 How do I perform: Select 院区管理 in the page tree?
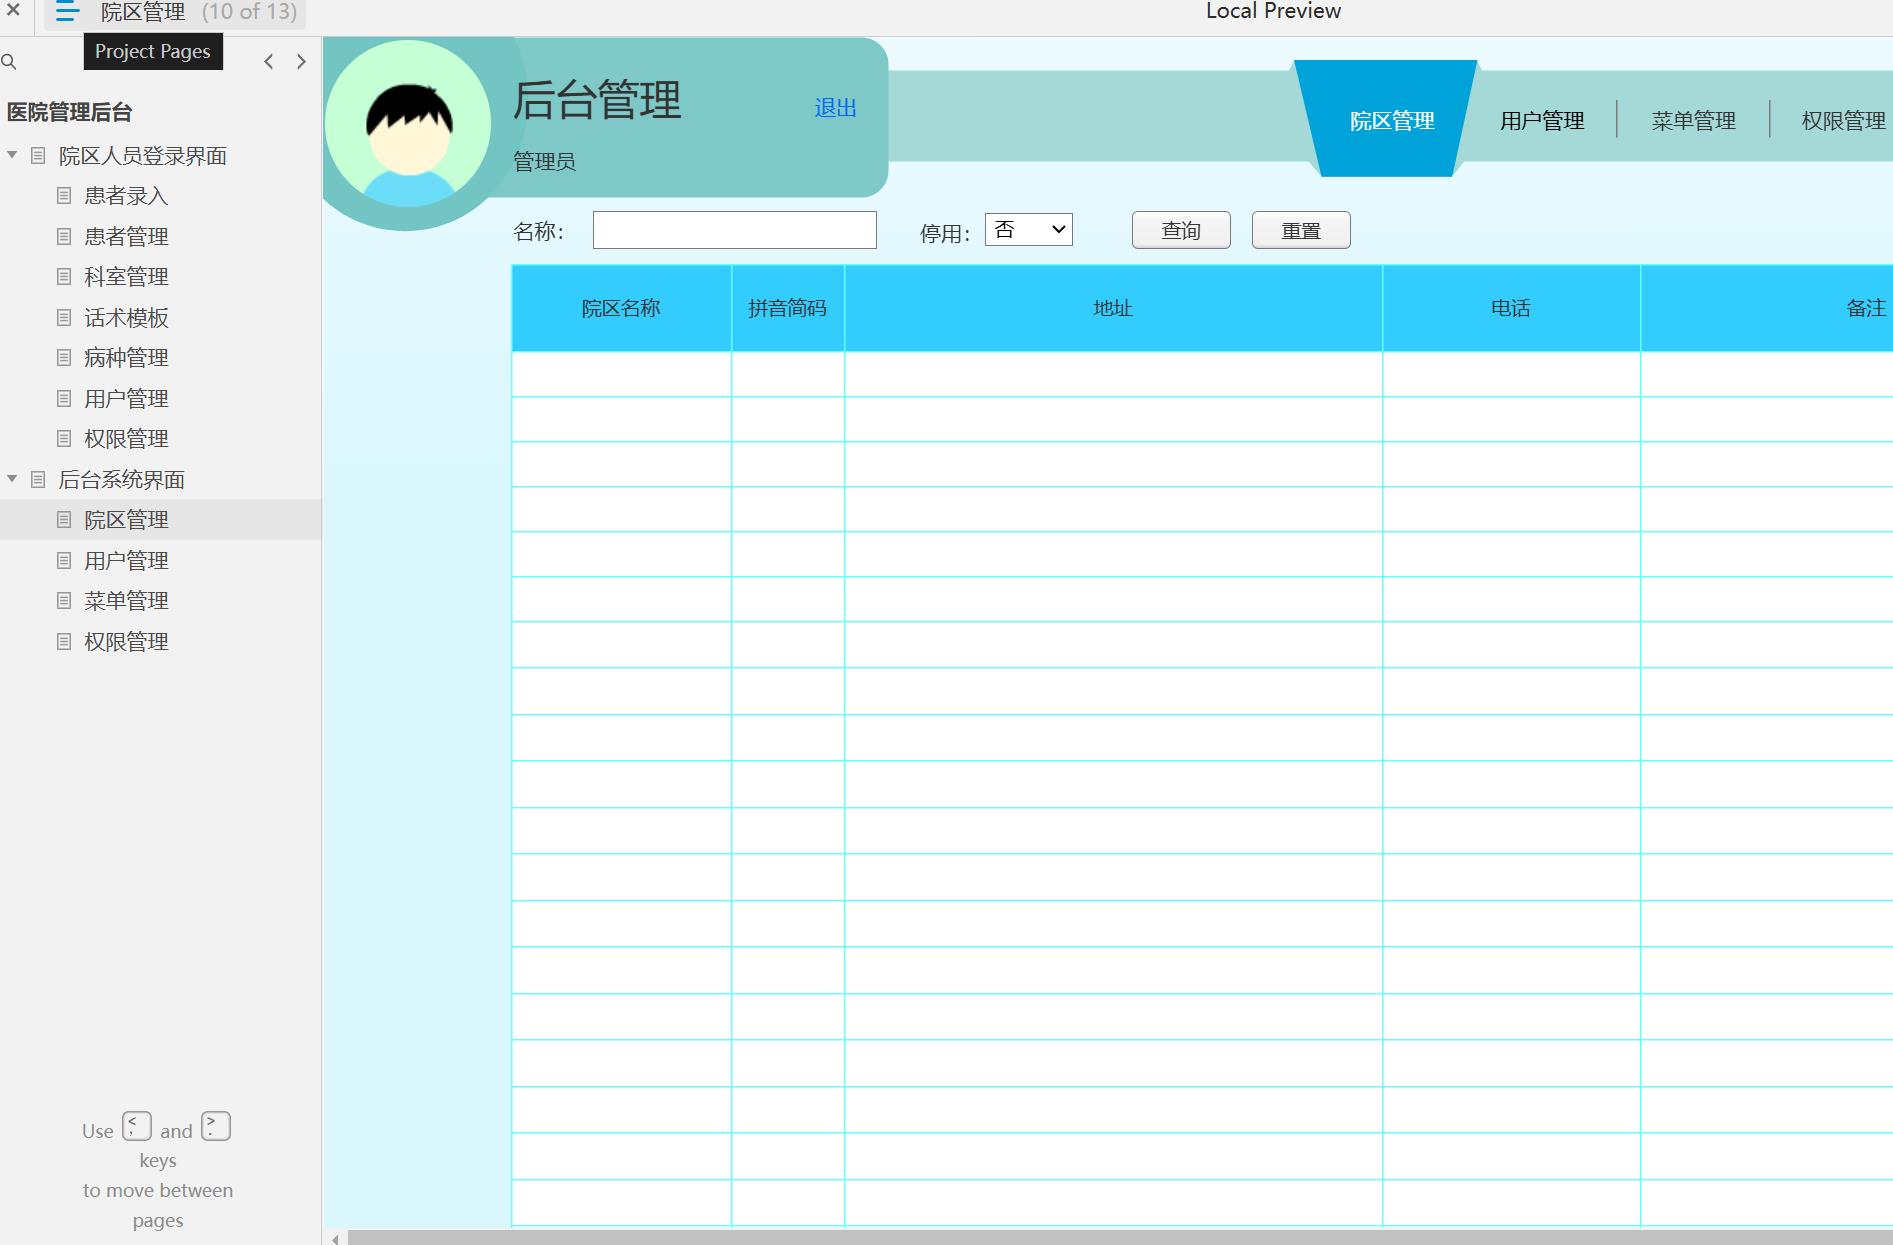click(x=126, y=520)
